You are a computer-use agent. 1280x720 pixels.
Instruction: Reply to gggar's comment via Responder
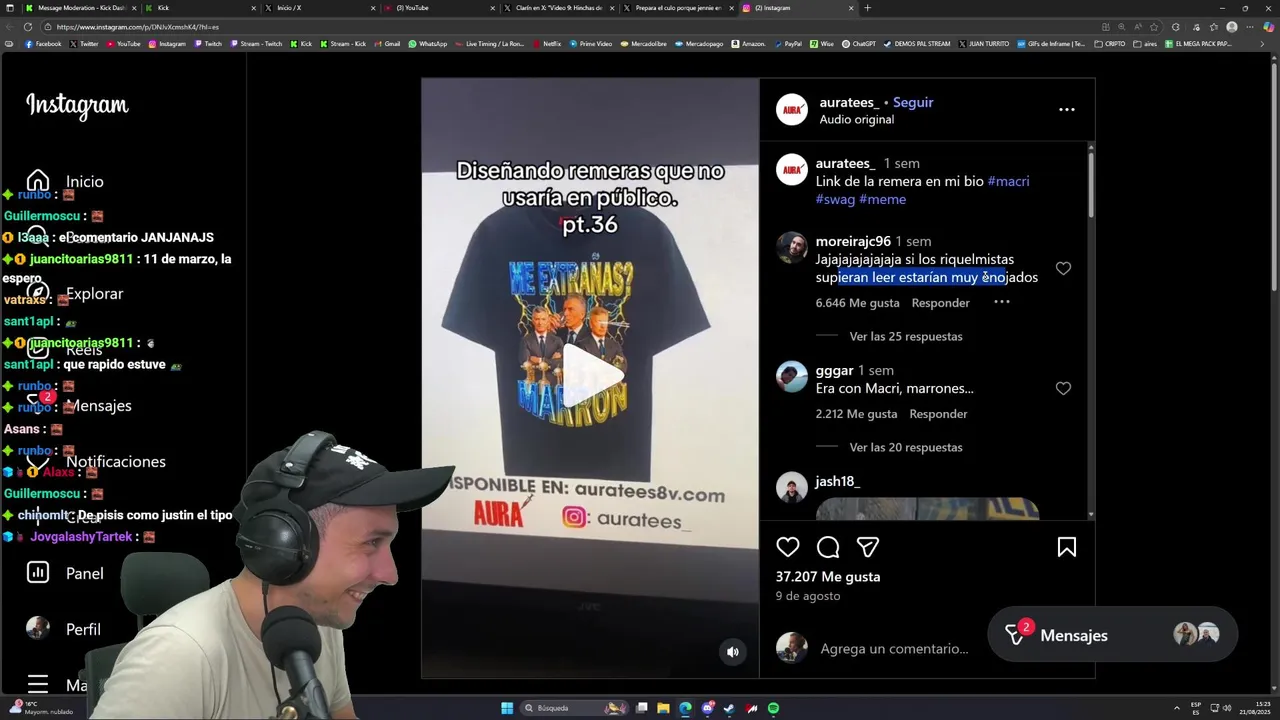click(x=938, y=414)
